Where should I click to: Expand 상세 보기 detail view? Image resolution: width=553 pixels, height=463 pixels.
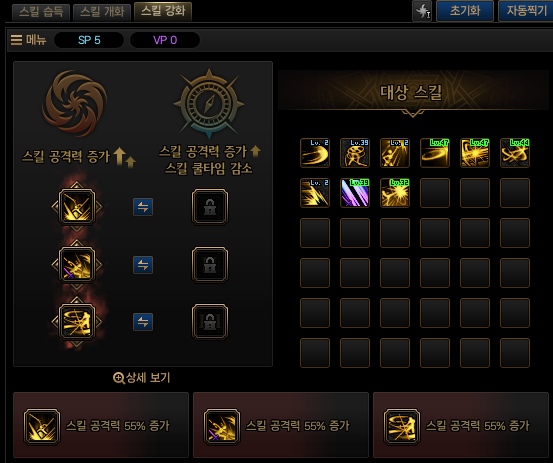[142, 378]
